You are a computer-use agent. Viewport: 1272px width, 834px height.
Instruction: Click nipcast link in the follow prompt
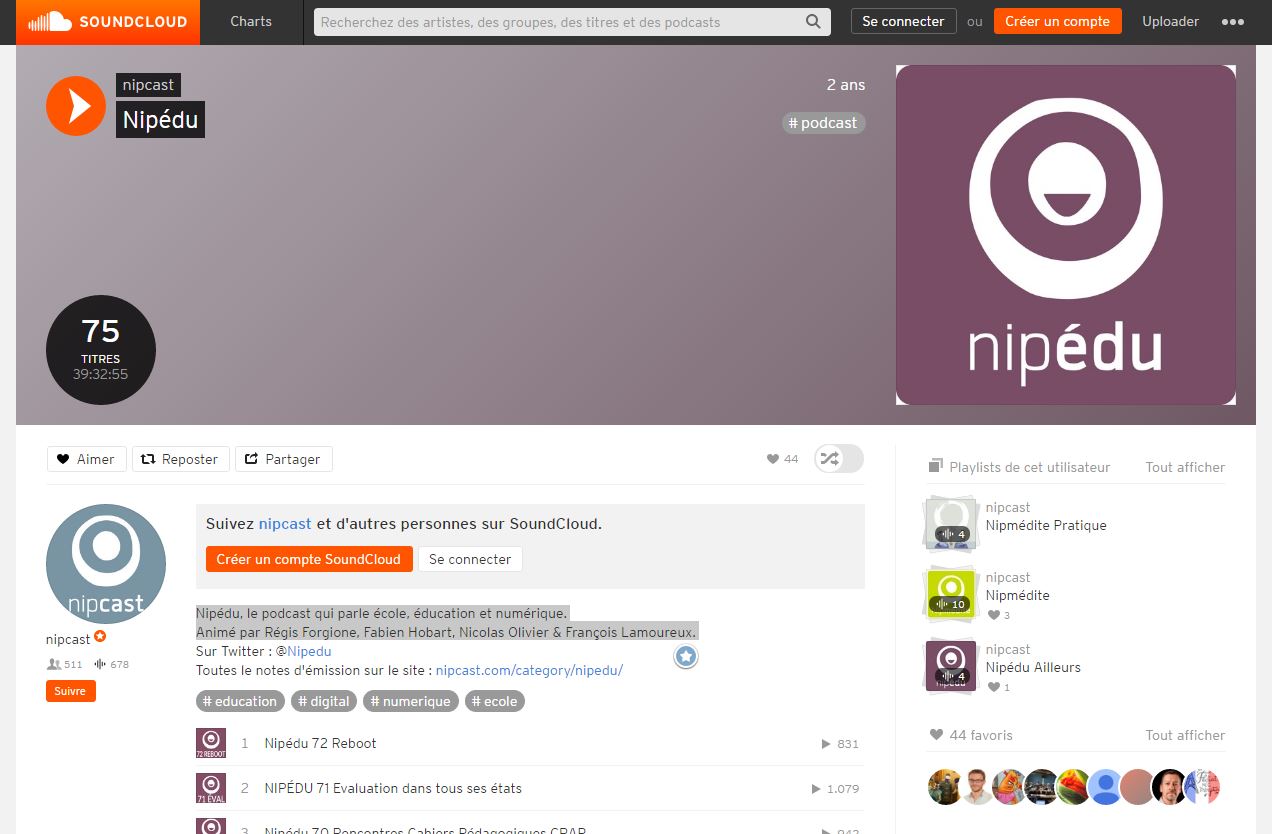point(285,523)
